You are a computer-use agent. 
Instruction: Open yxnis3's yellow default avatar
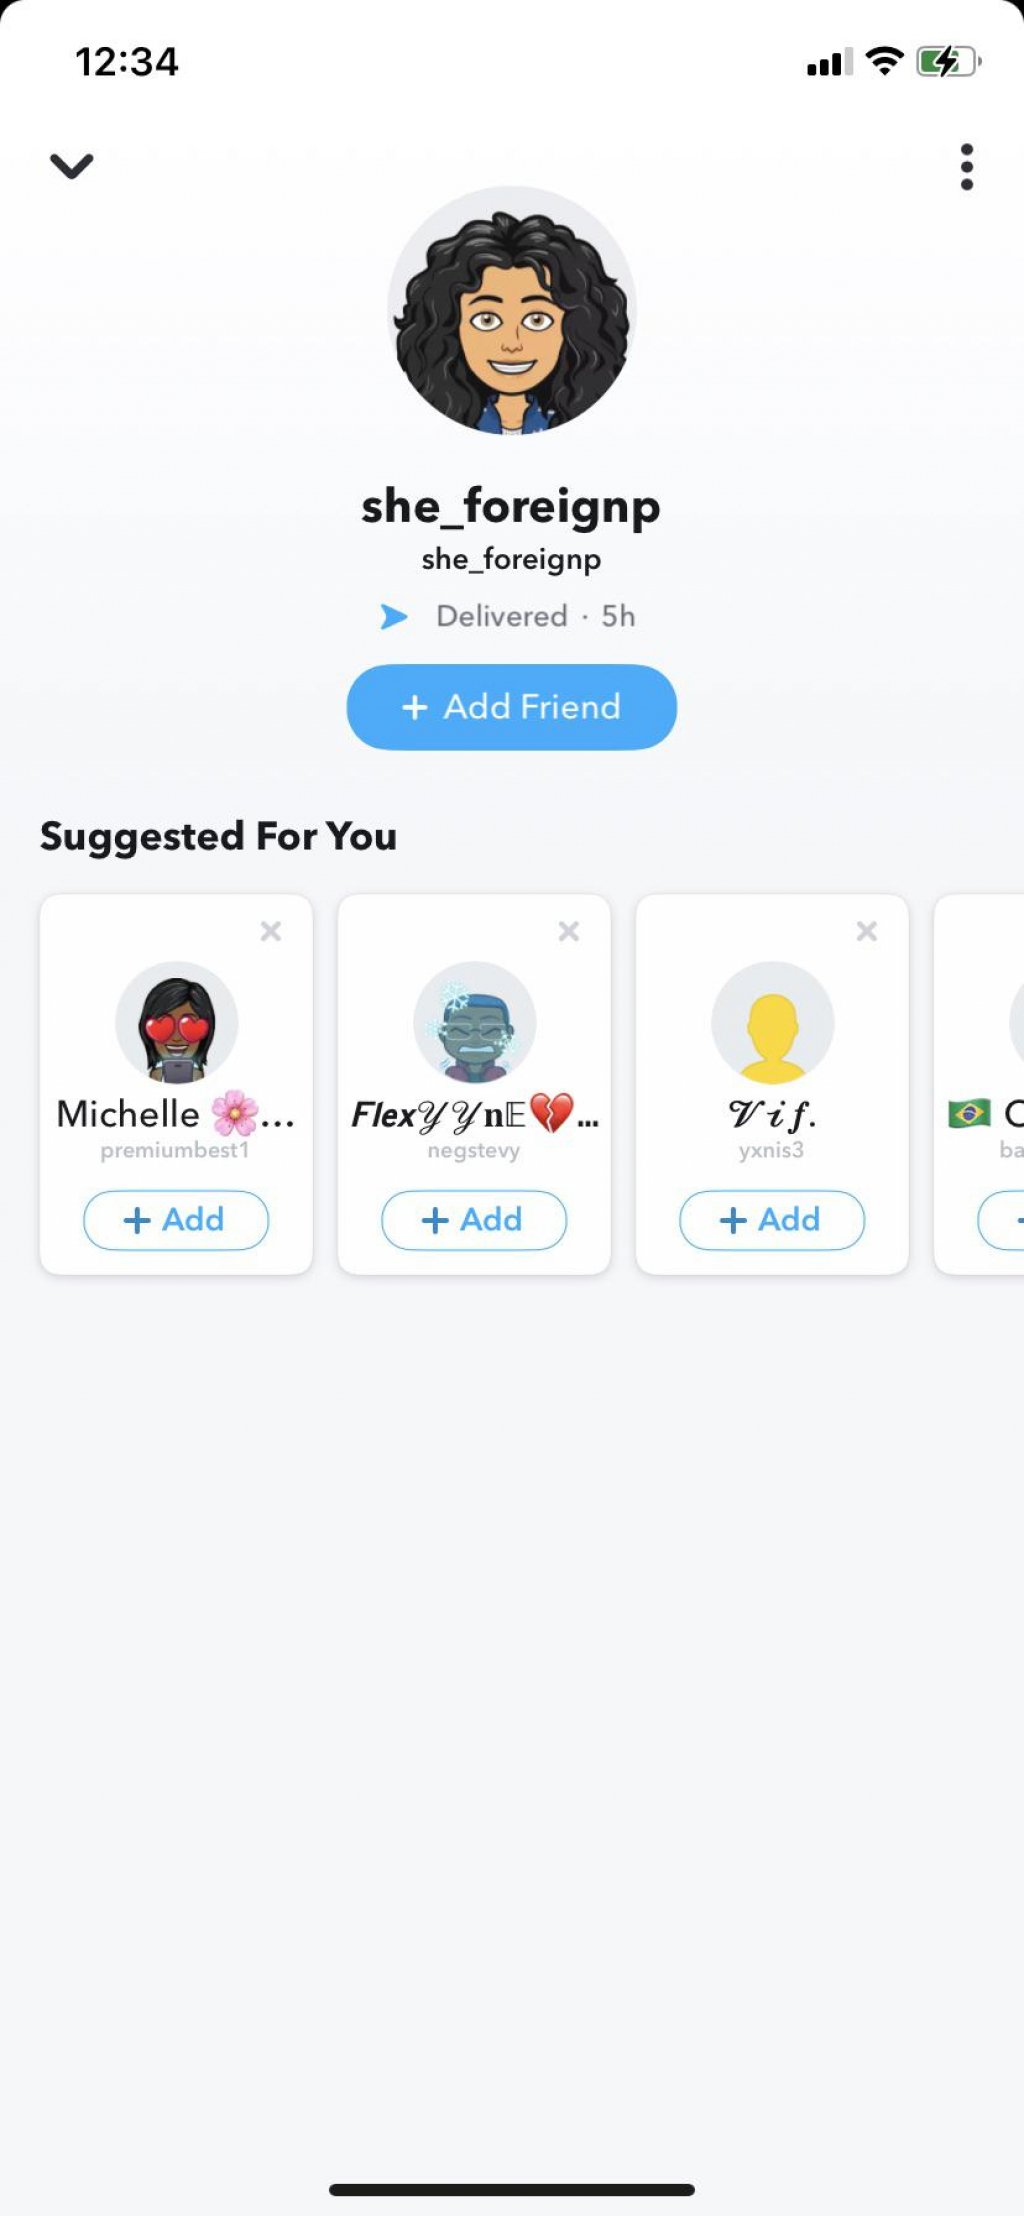(772, 1023)
